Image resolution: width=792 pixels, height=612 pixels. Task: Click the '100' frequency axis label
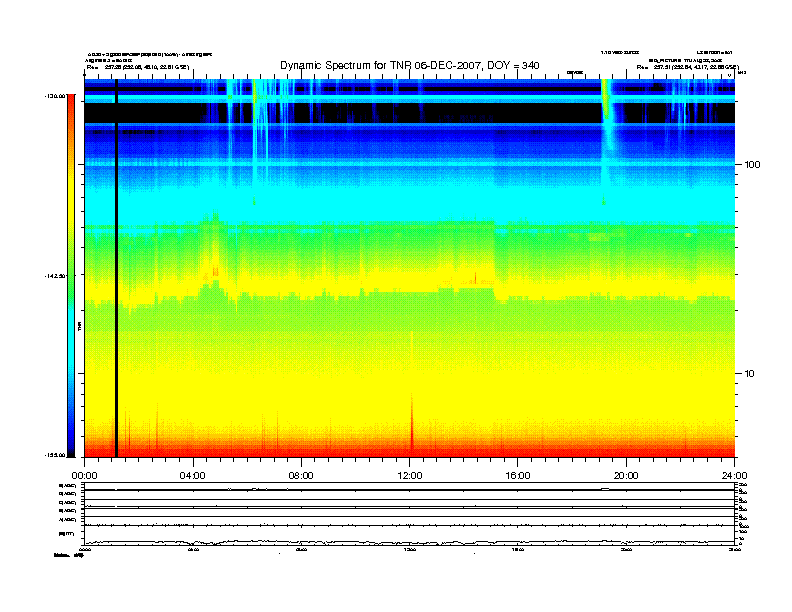(x=752, y=165)
